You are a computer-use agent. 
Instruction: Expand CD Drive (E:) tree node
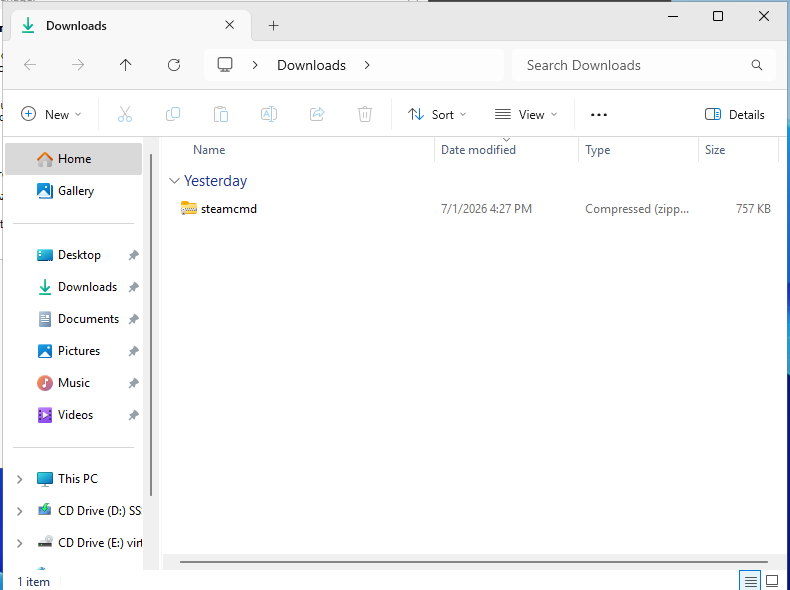pyautogui.click(x=19, y=543)
